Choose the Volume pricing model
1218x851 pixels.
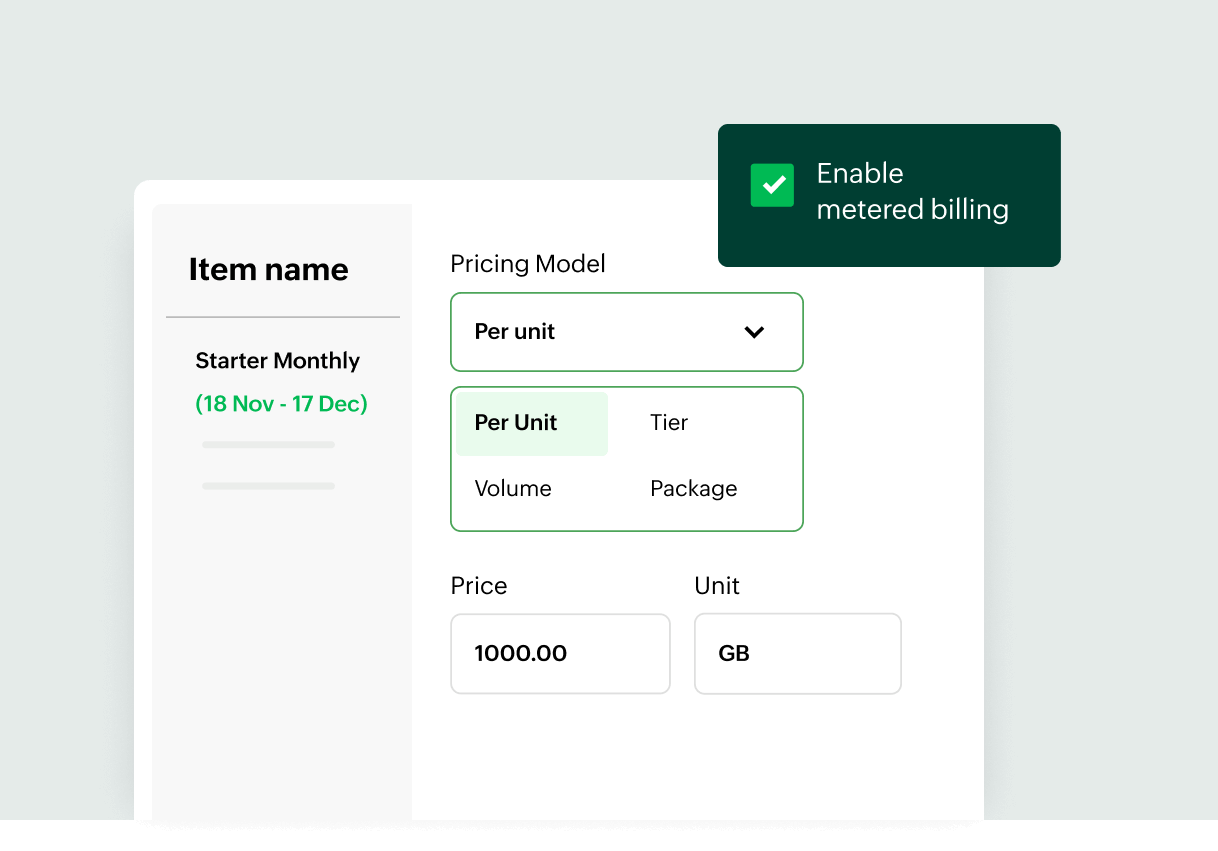pos(513,488)
